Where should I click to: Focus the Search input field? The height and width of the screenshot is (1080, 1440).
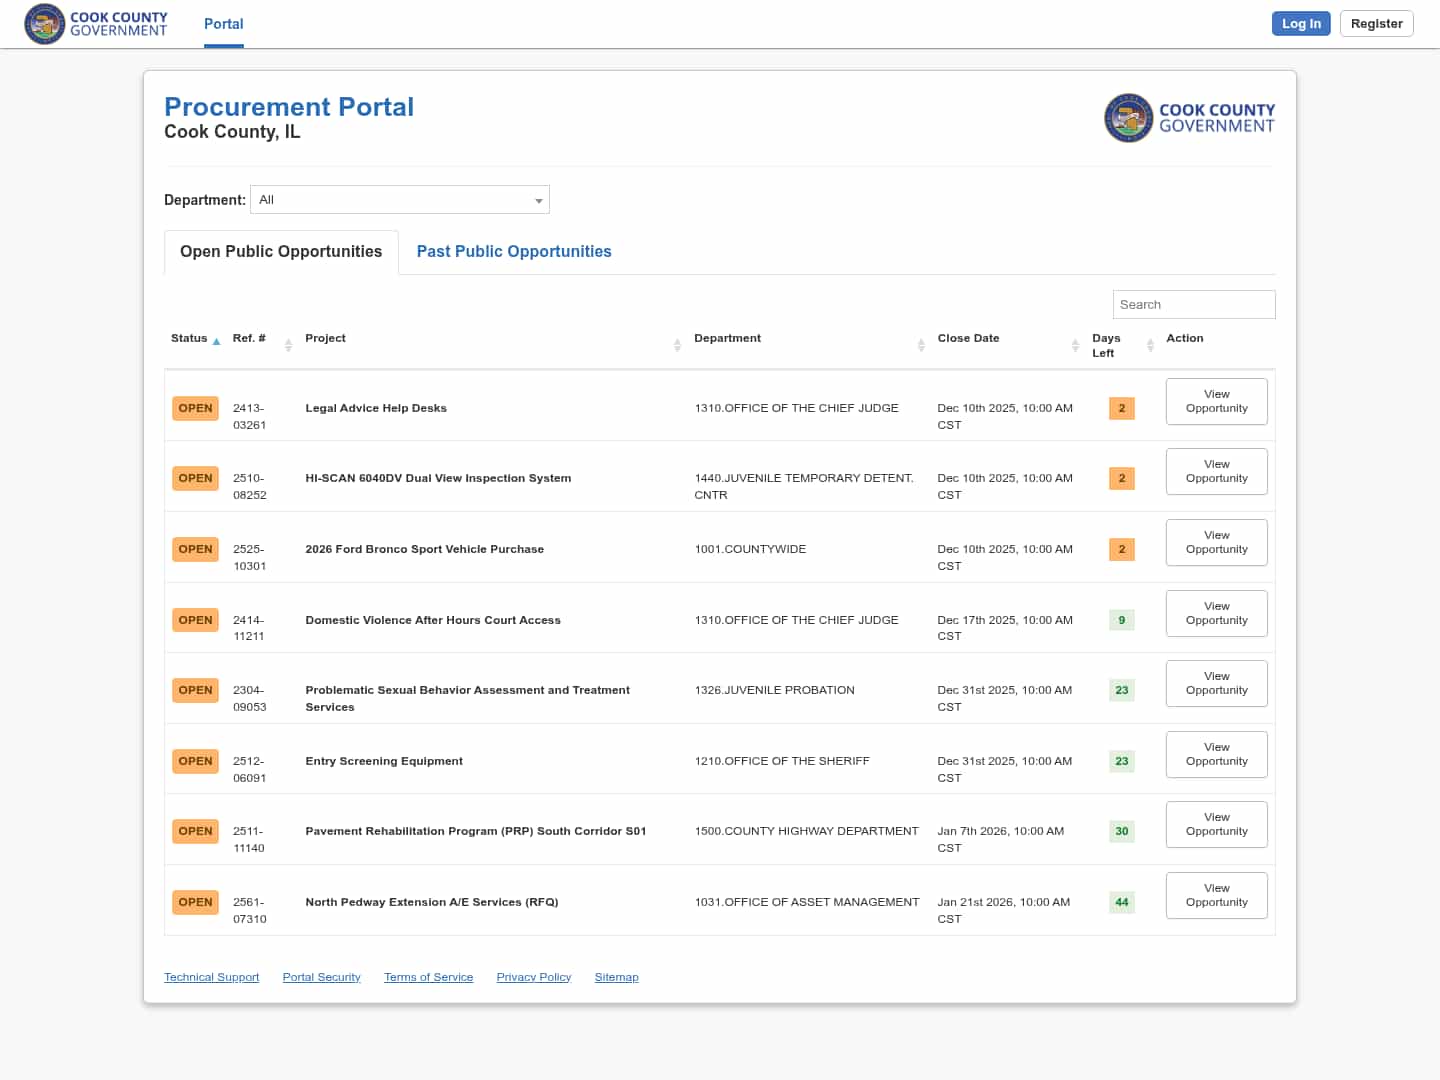(1193, 305)
